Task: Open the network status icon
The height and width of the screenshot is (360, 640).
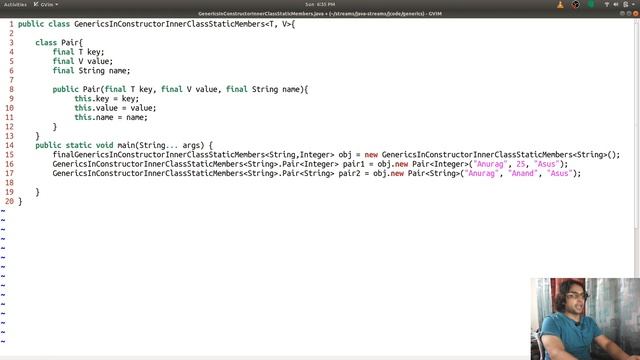Action: click(x=607, y=4)
